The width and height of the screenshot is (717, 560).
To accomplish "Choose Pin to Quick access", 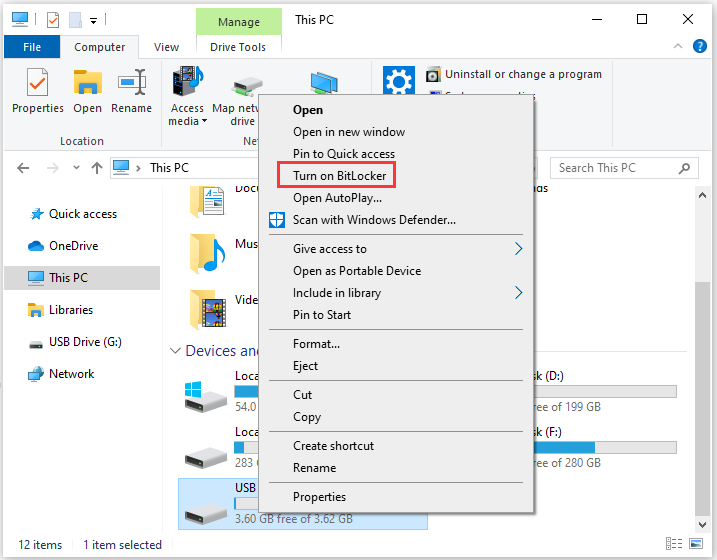I will pyautogui.click(x=396, y=154).
